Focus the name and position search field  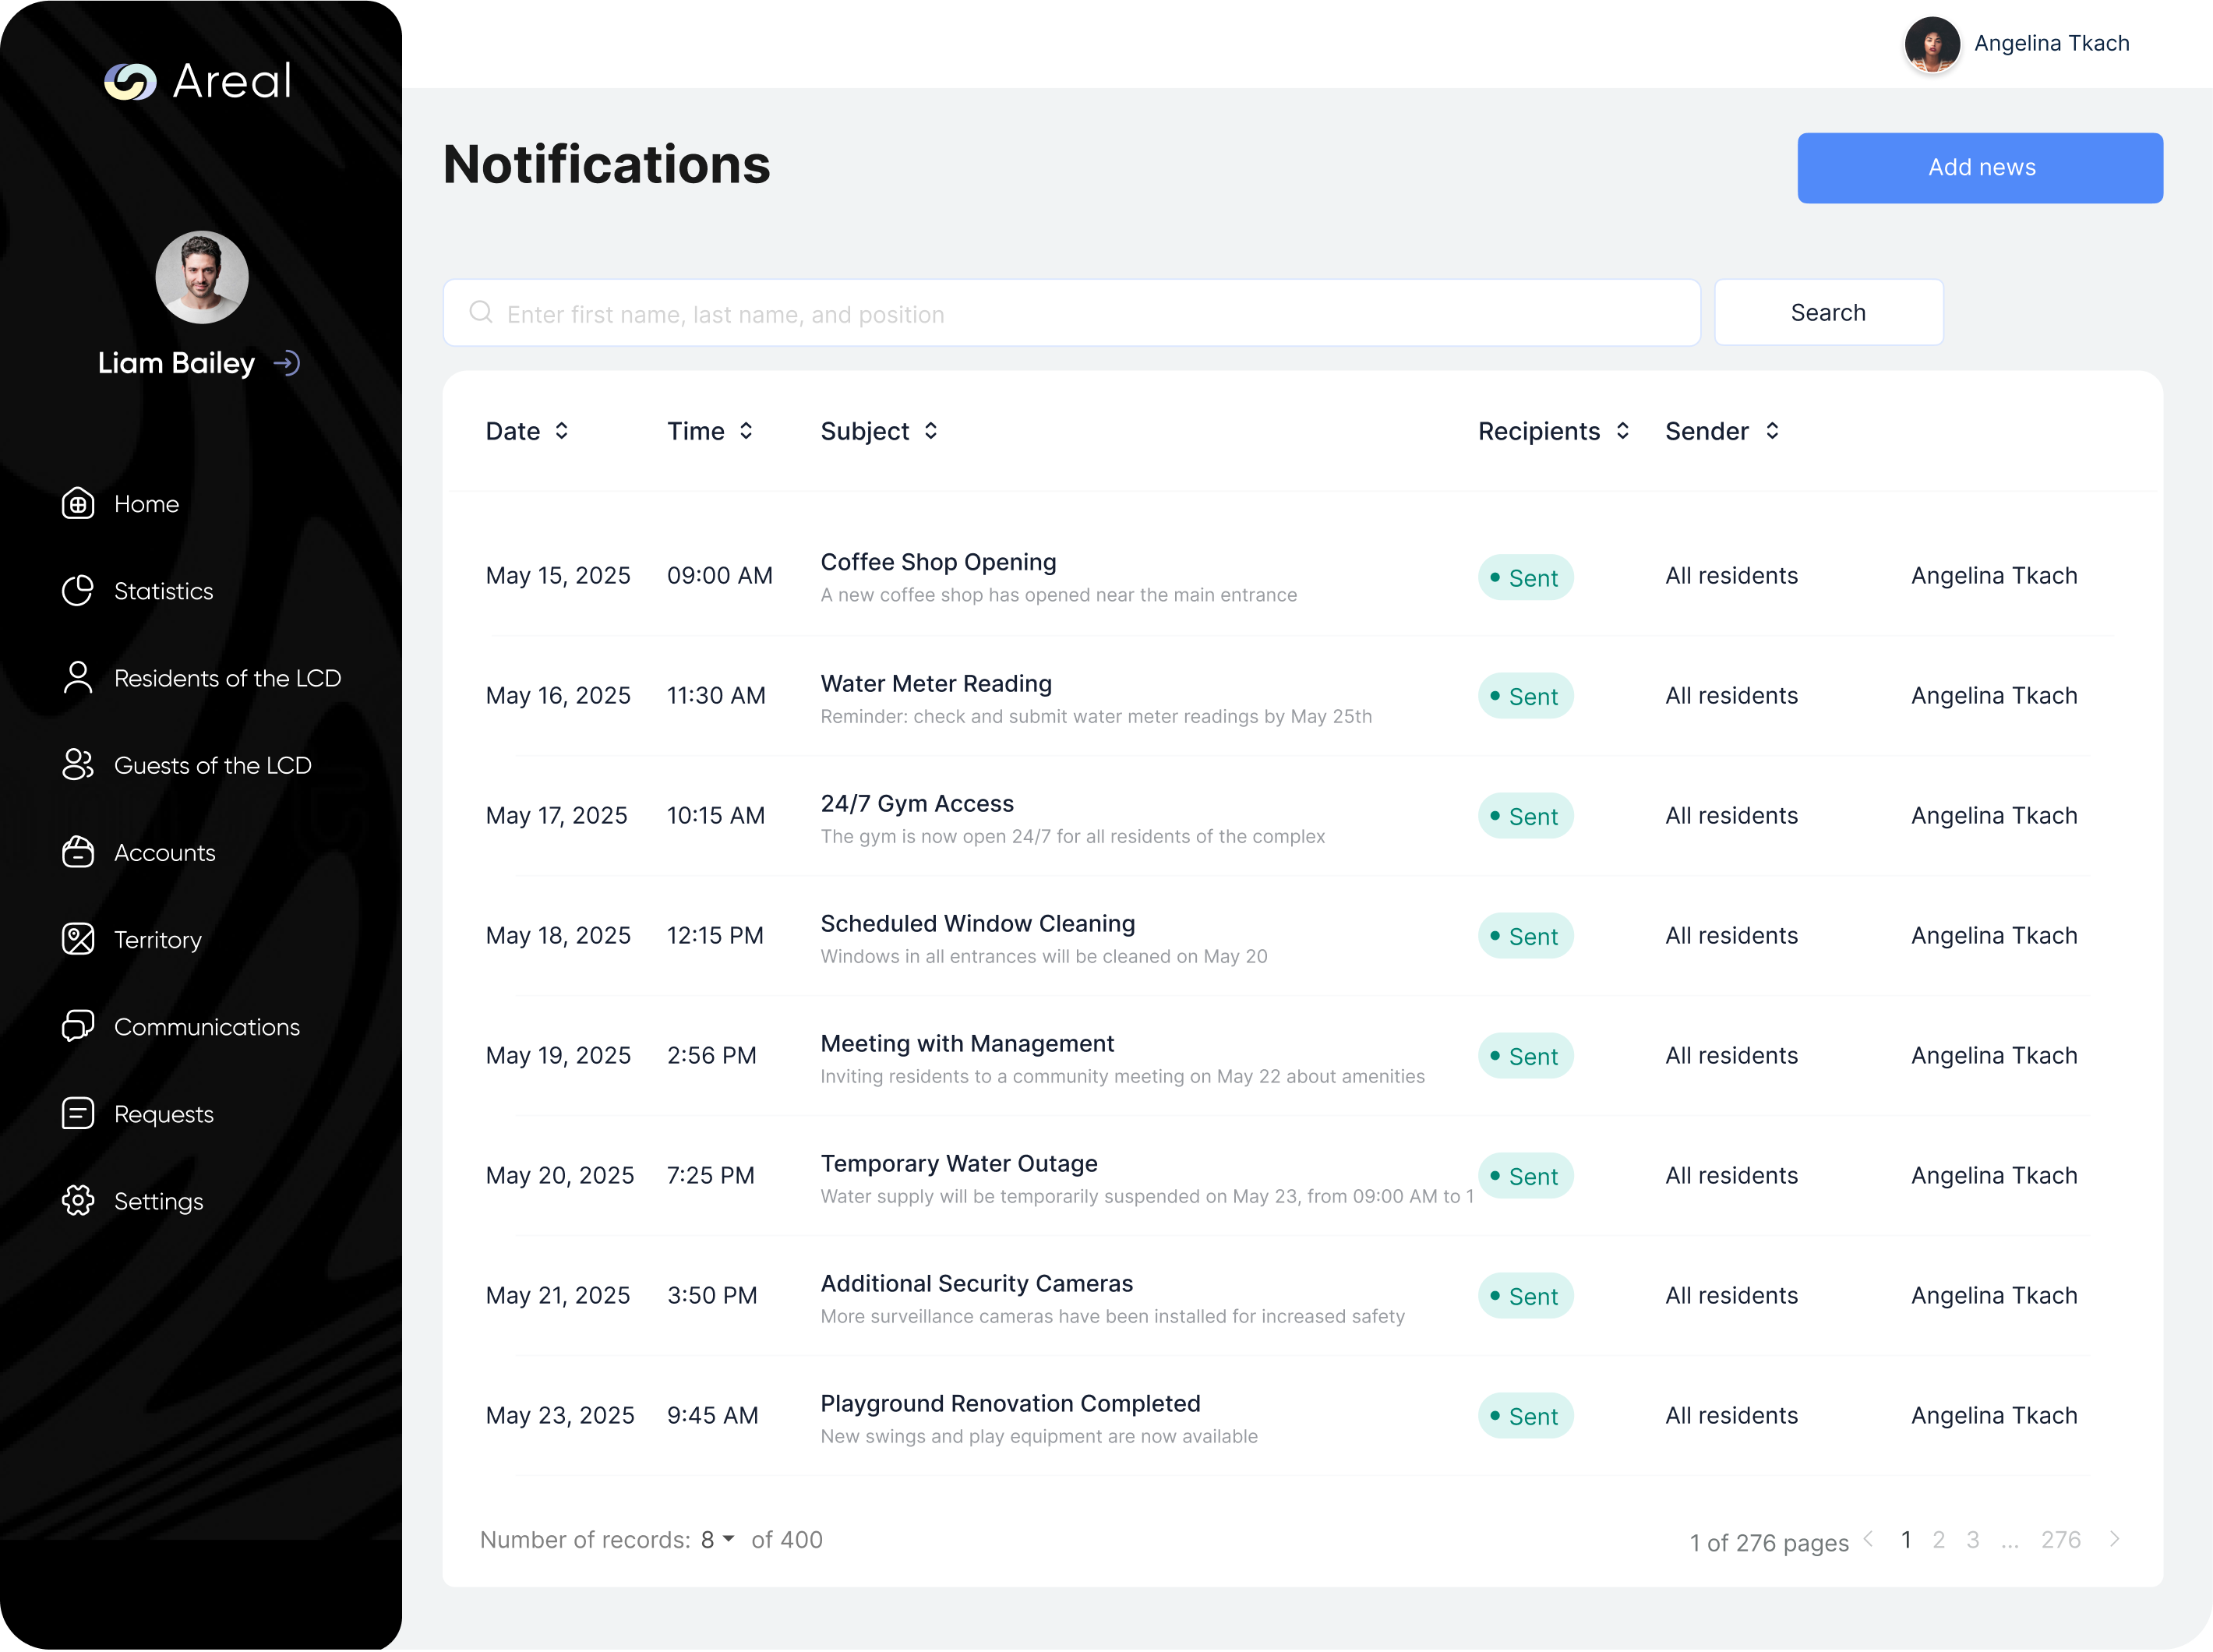(1071, 312)
